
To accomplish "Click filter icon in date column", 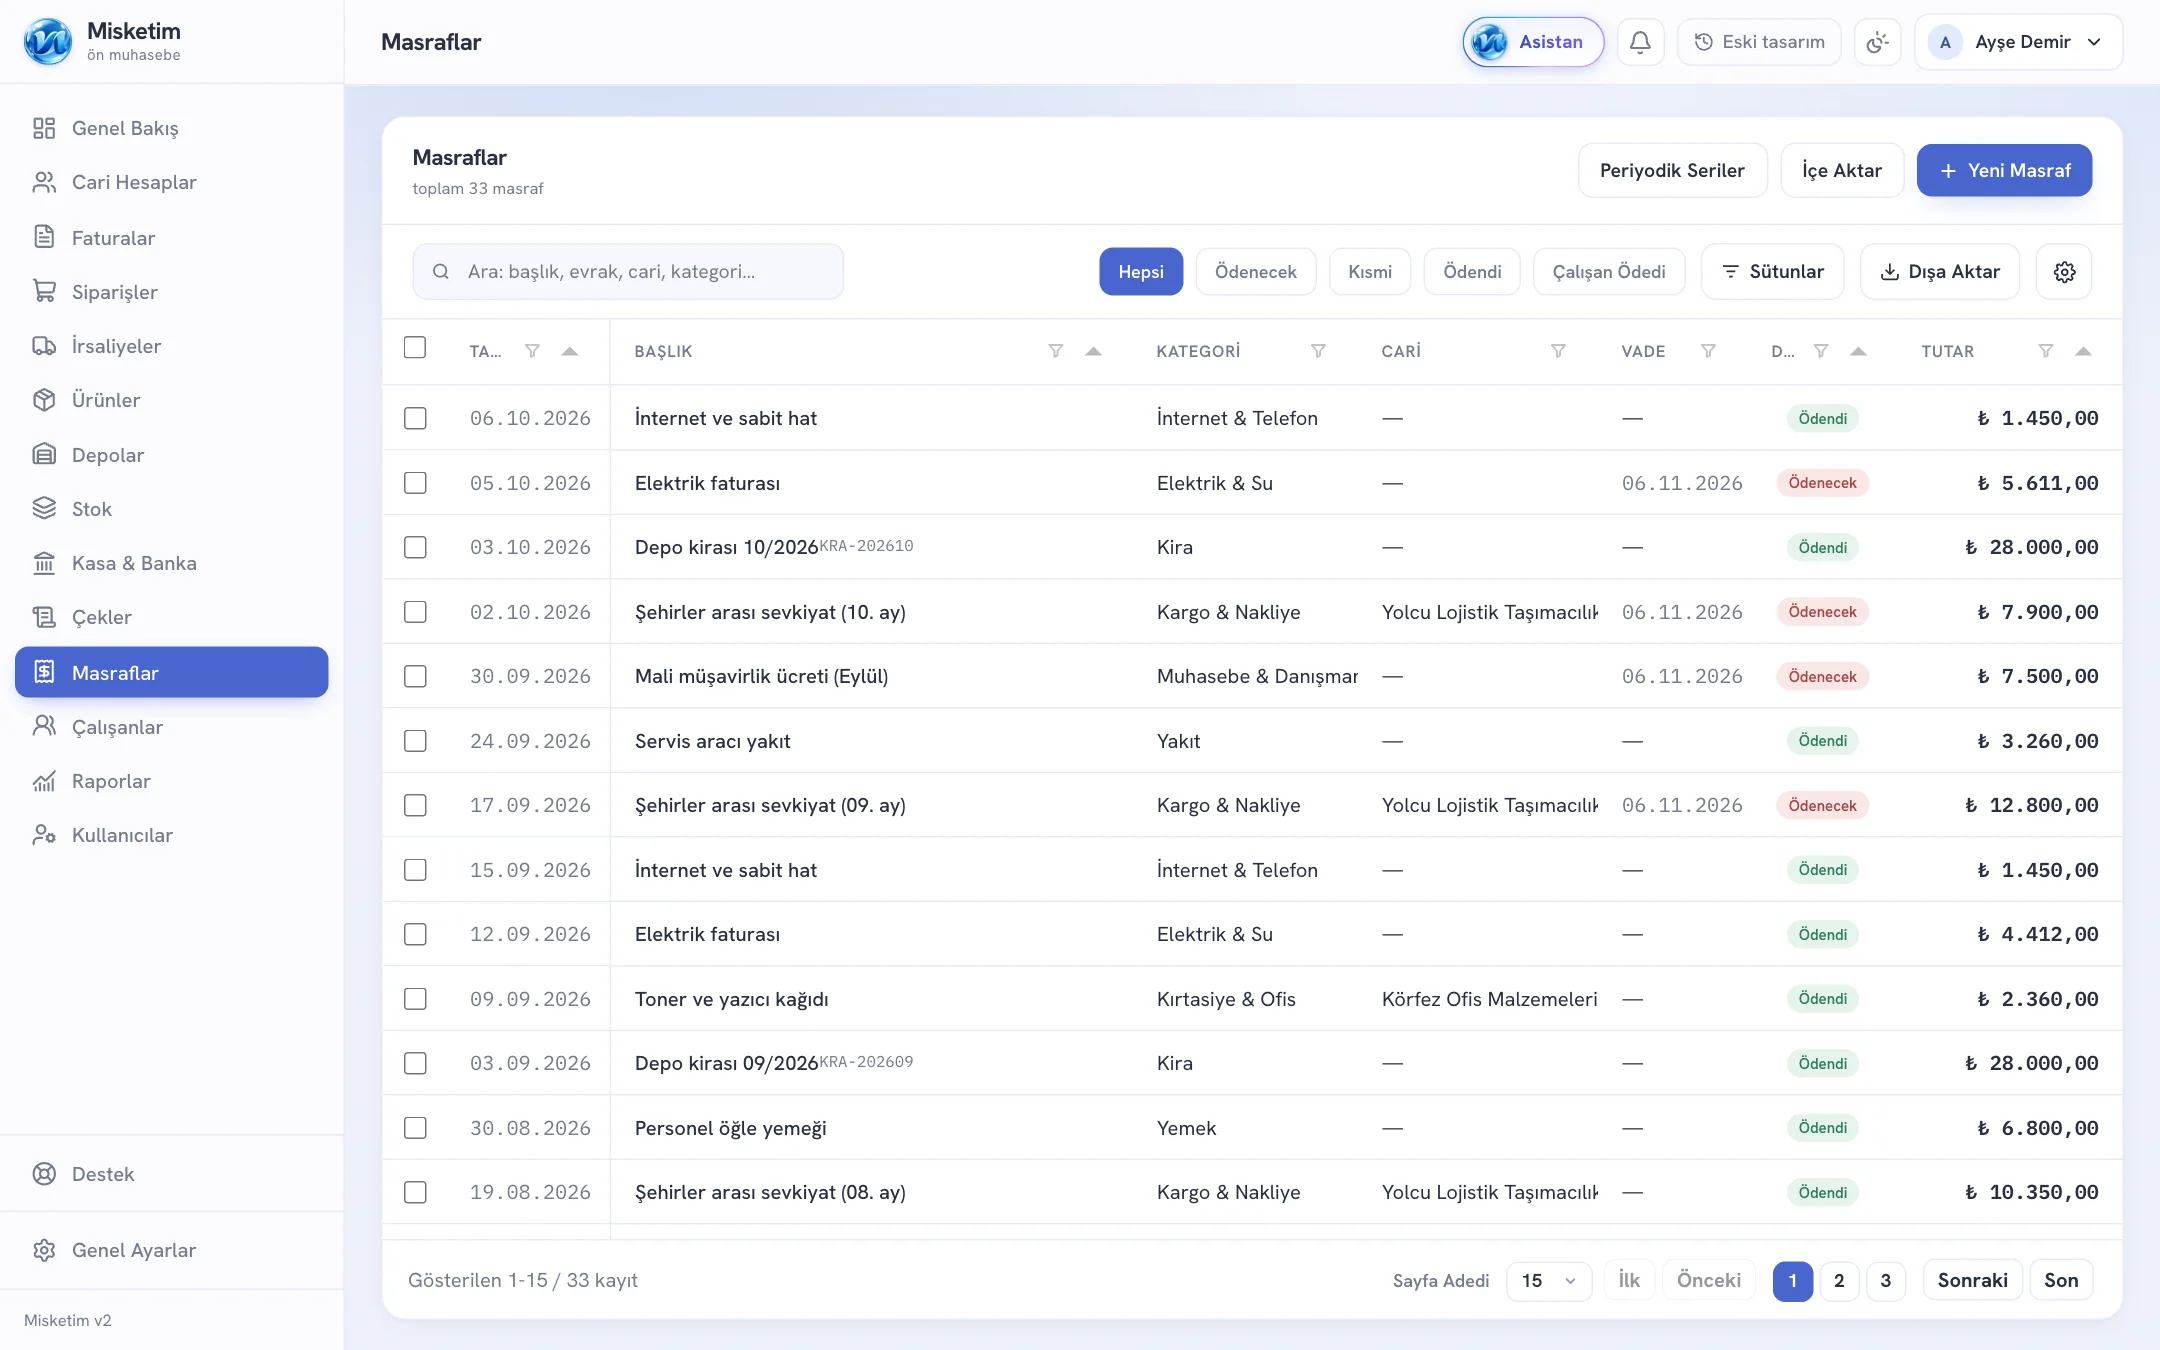I will (x=532, y=351).
